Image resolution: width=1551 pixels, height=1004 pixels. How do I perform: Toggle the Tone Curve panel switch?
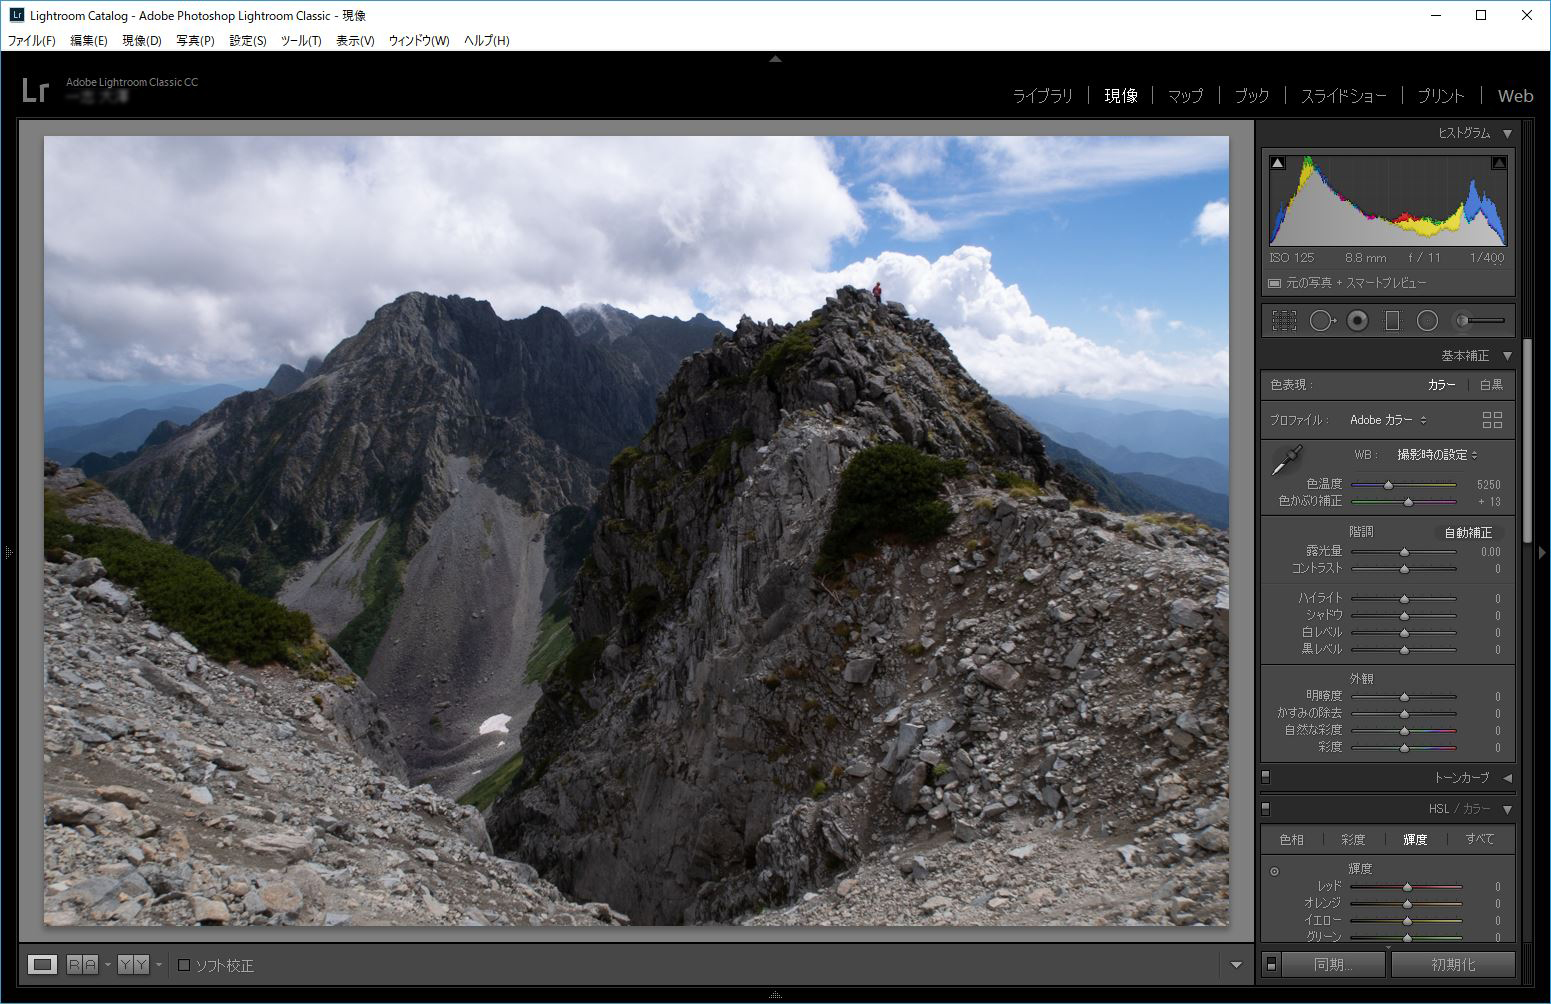pos(1265,777)
